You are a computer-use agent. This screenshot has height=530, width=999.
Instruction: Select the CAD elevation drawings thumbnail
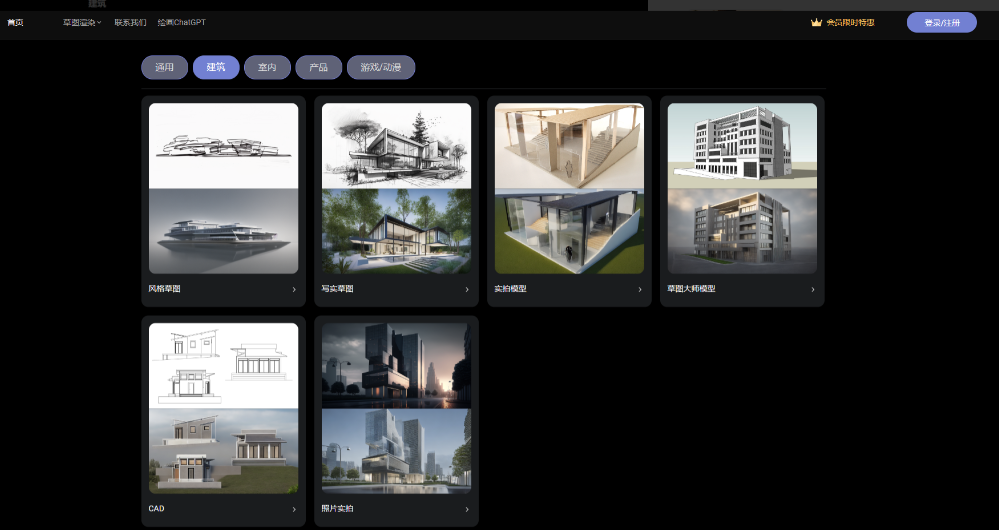click(x=223, y=365)
